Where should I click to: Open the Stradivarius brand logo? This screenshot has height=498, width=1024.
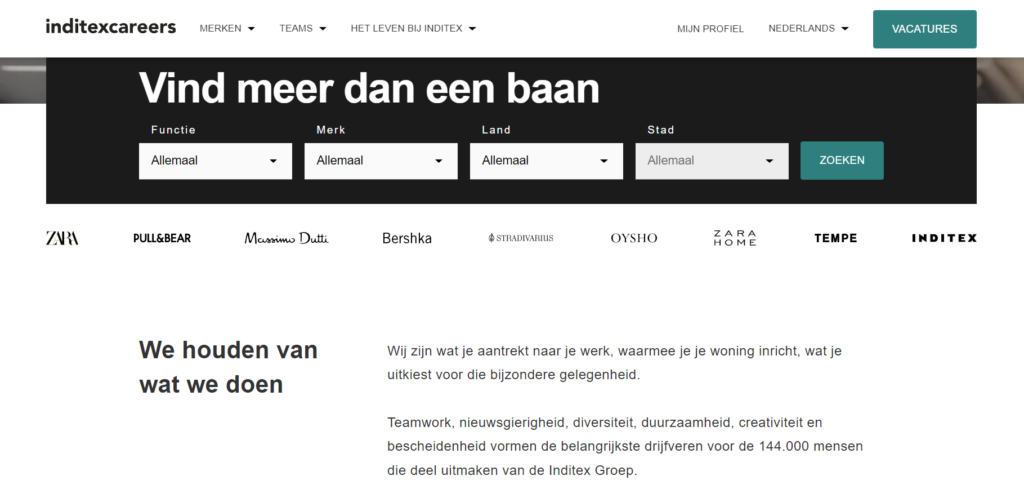click(520, 238)
